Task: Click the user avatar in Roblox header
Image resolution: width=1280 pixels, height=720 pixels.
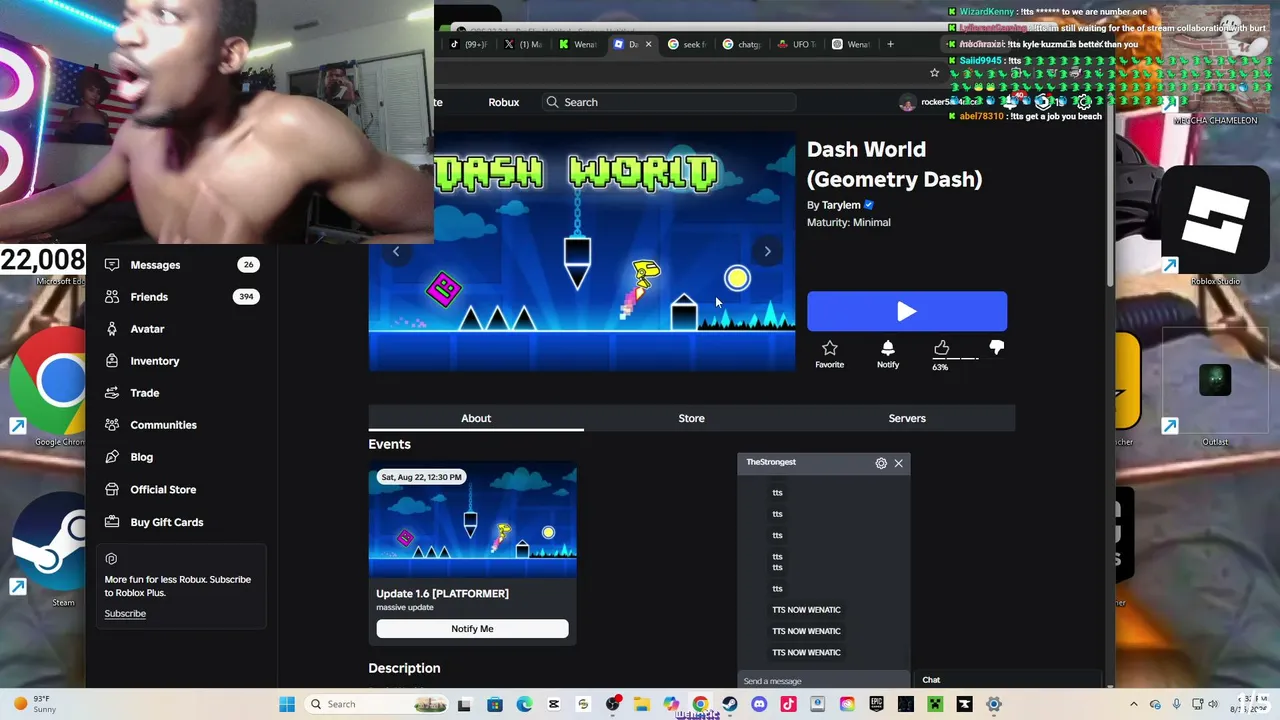Action: tap(907, 102)
